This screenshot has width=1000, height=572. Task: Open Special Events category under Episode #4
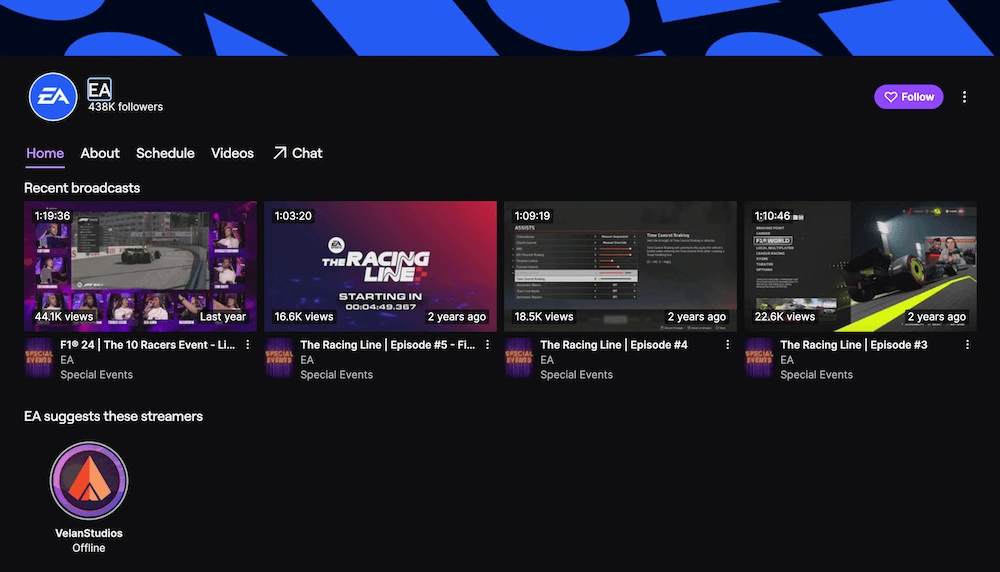577,374
